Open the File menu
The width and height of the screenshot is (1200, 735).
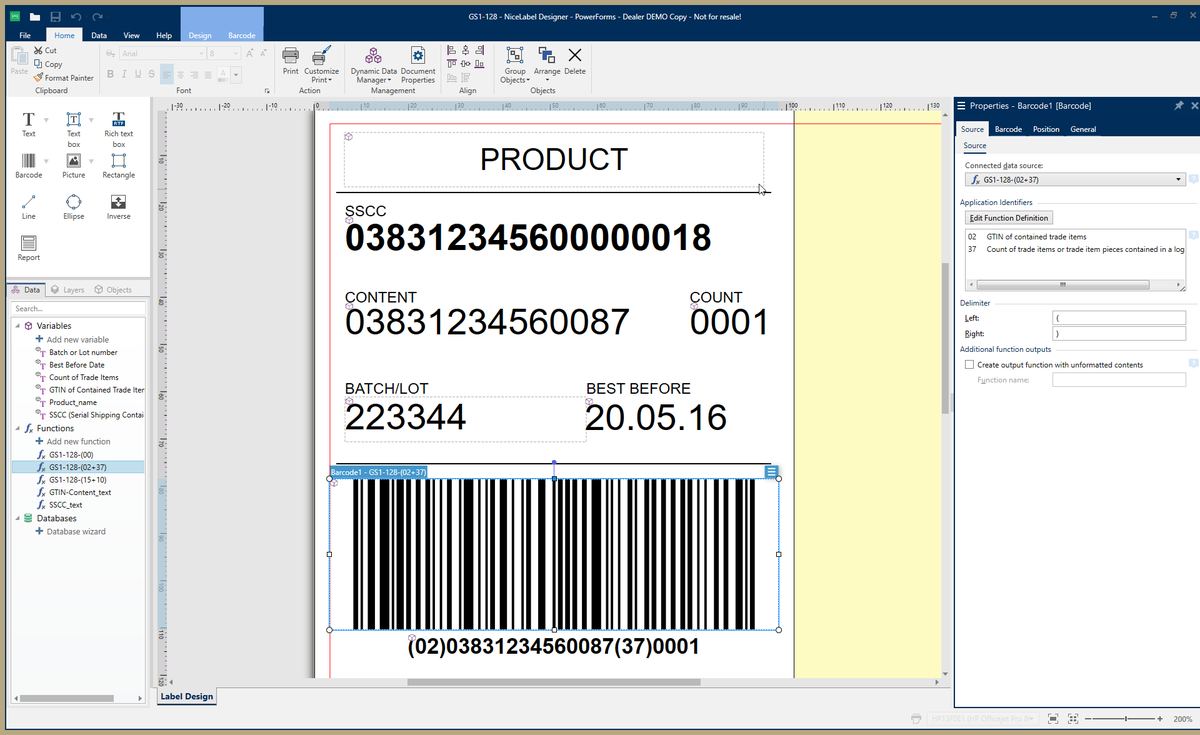pos(25,35)
